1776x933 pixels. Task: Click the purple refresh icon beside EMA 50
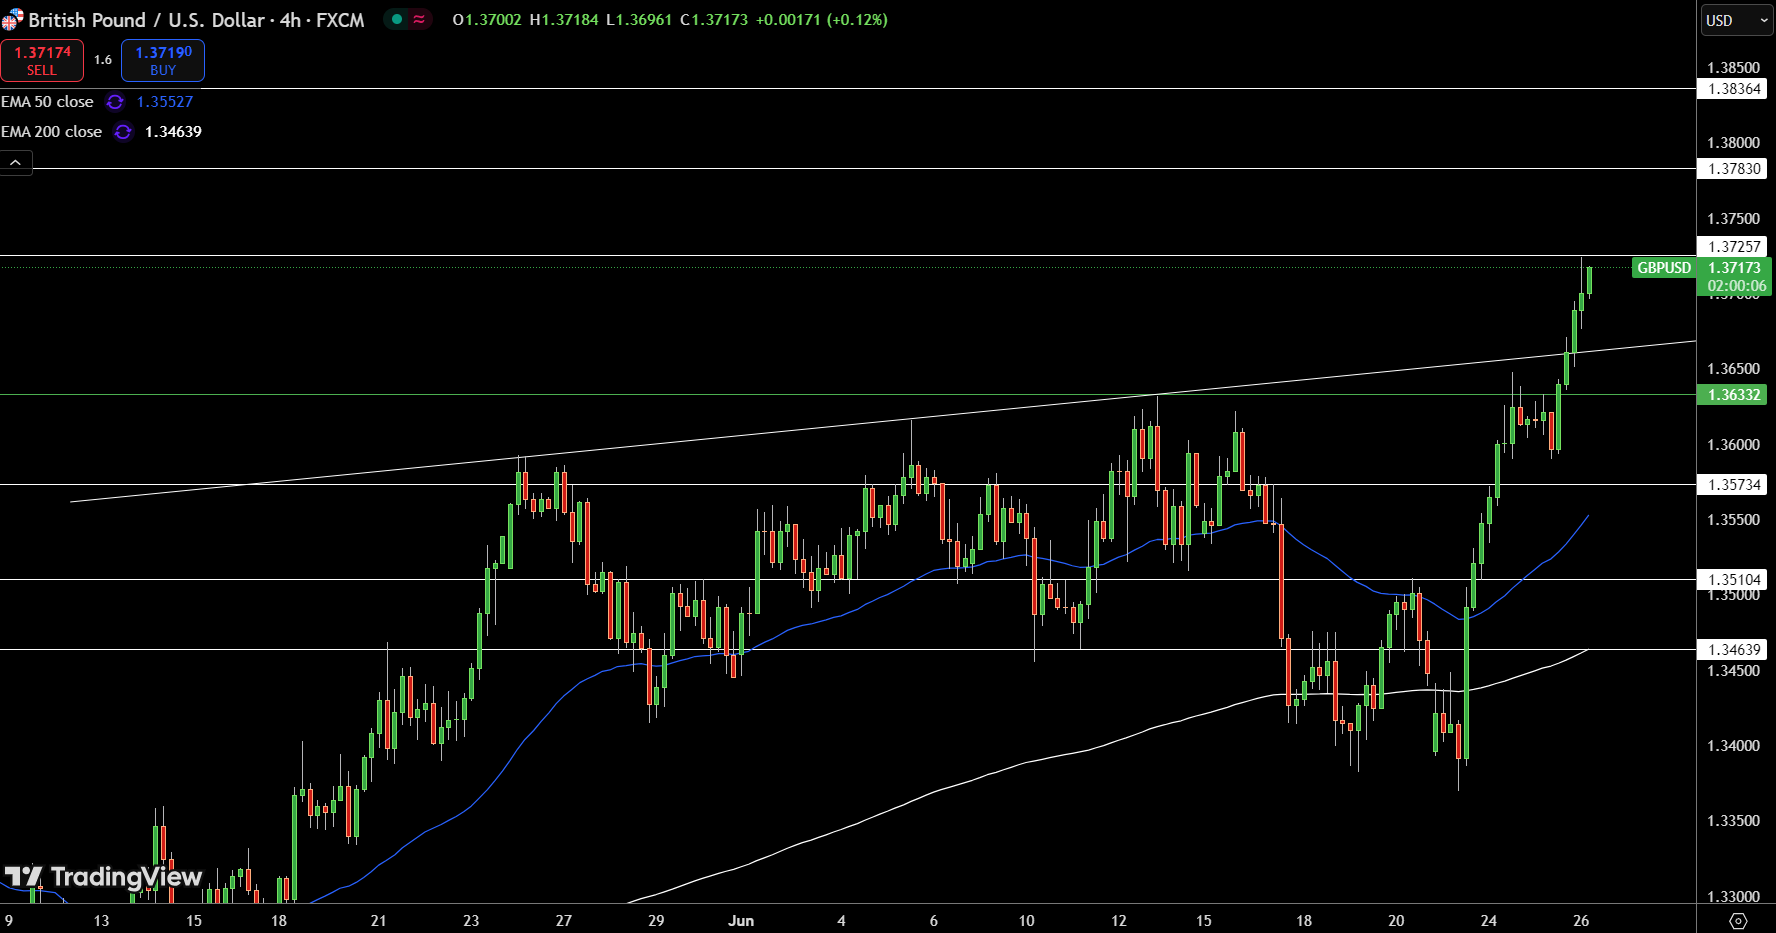(115, 102)
